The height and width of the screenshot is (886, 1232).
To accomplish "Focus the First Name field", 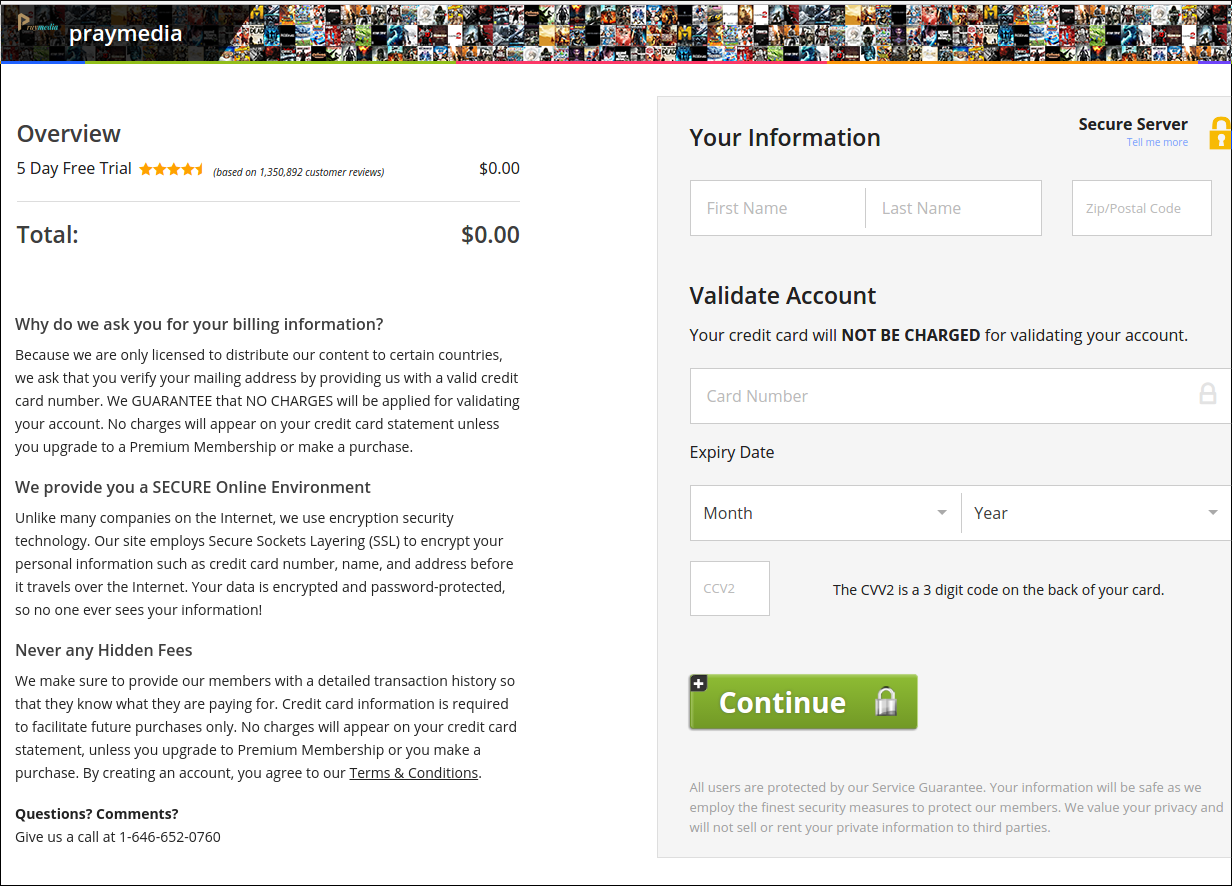I will (778, 208).
